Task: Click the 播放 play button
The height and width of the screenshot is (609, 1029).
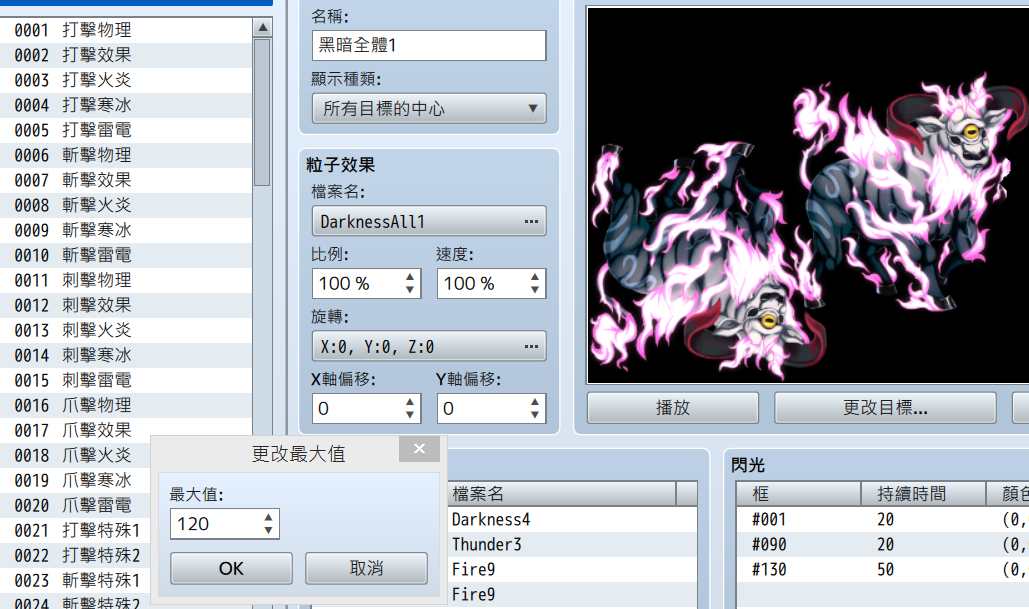Action: tap(673, 408)
